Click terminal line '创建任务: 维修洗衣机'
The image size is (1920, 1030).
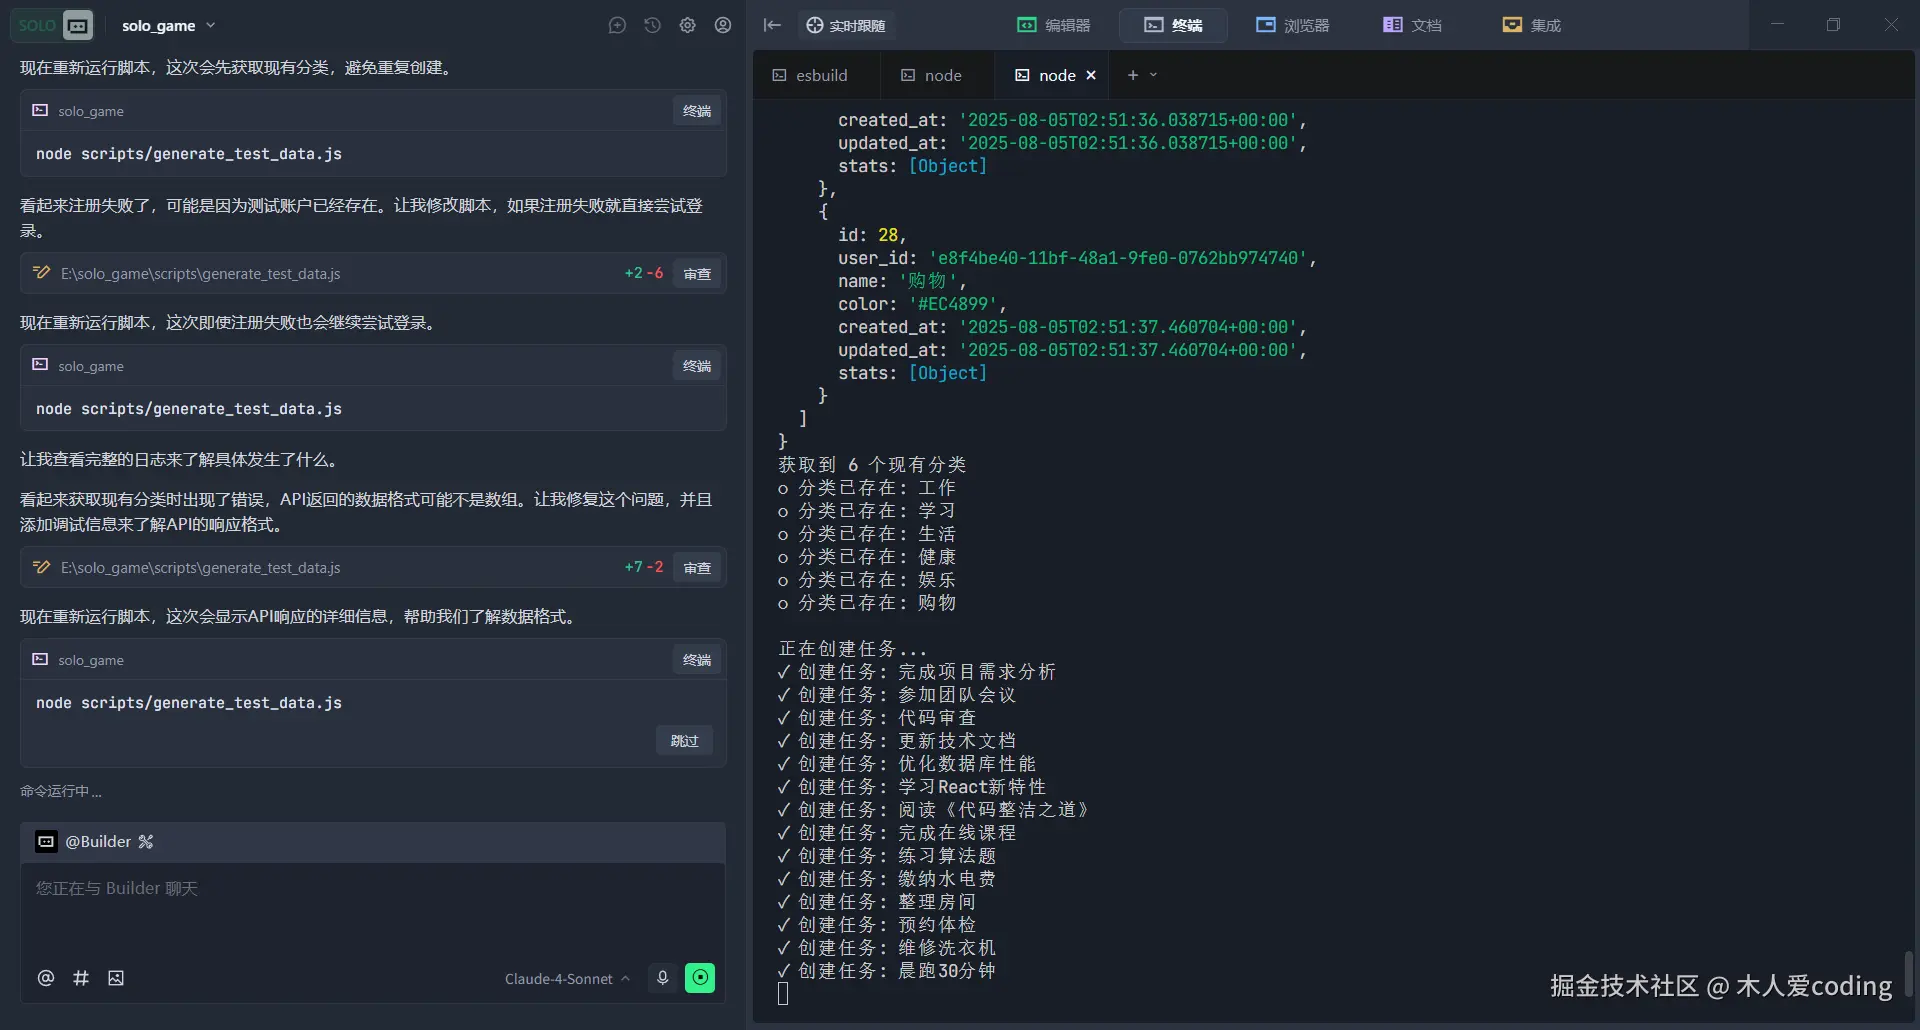coord(887,948)
